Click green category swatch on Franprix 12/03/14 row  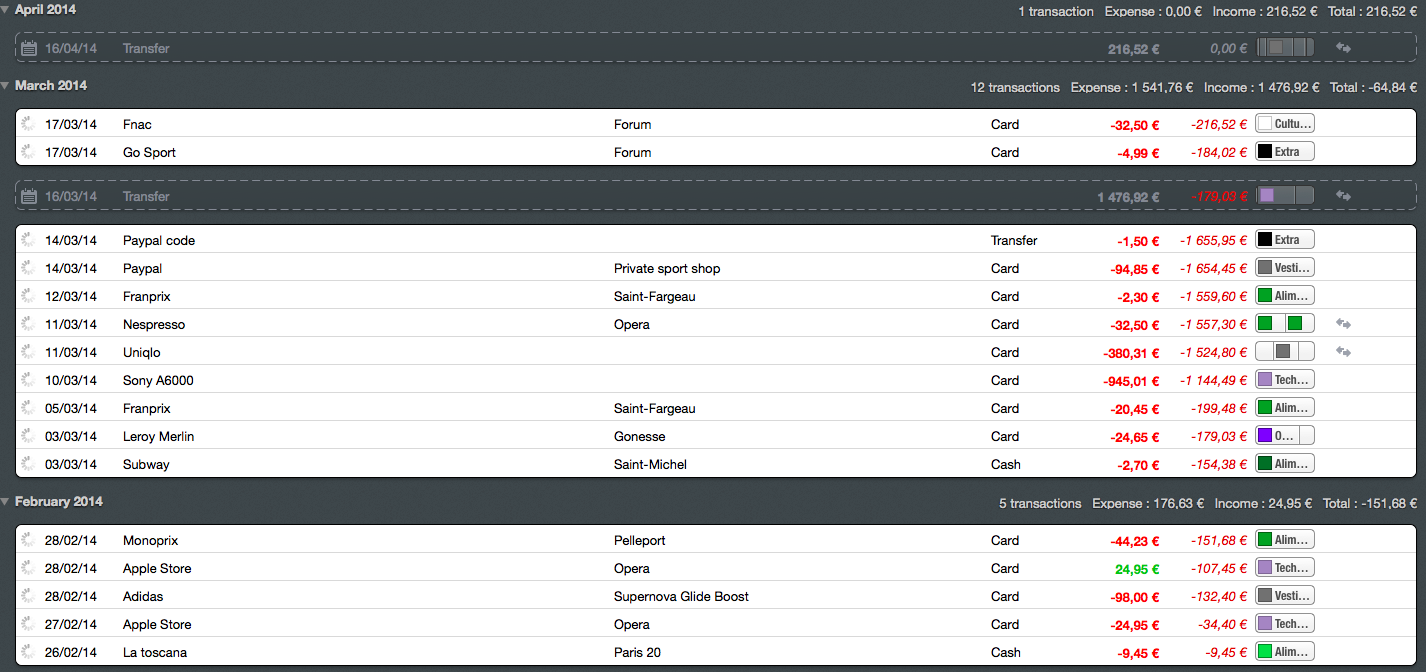(1265, 296)
